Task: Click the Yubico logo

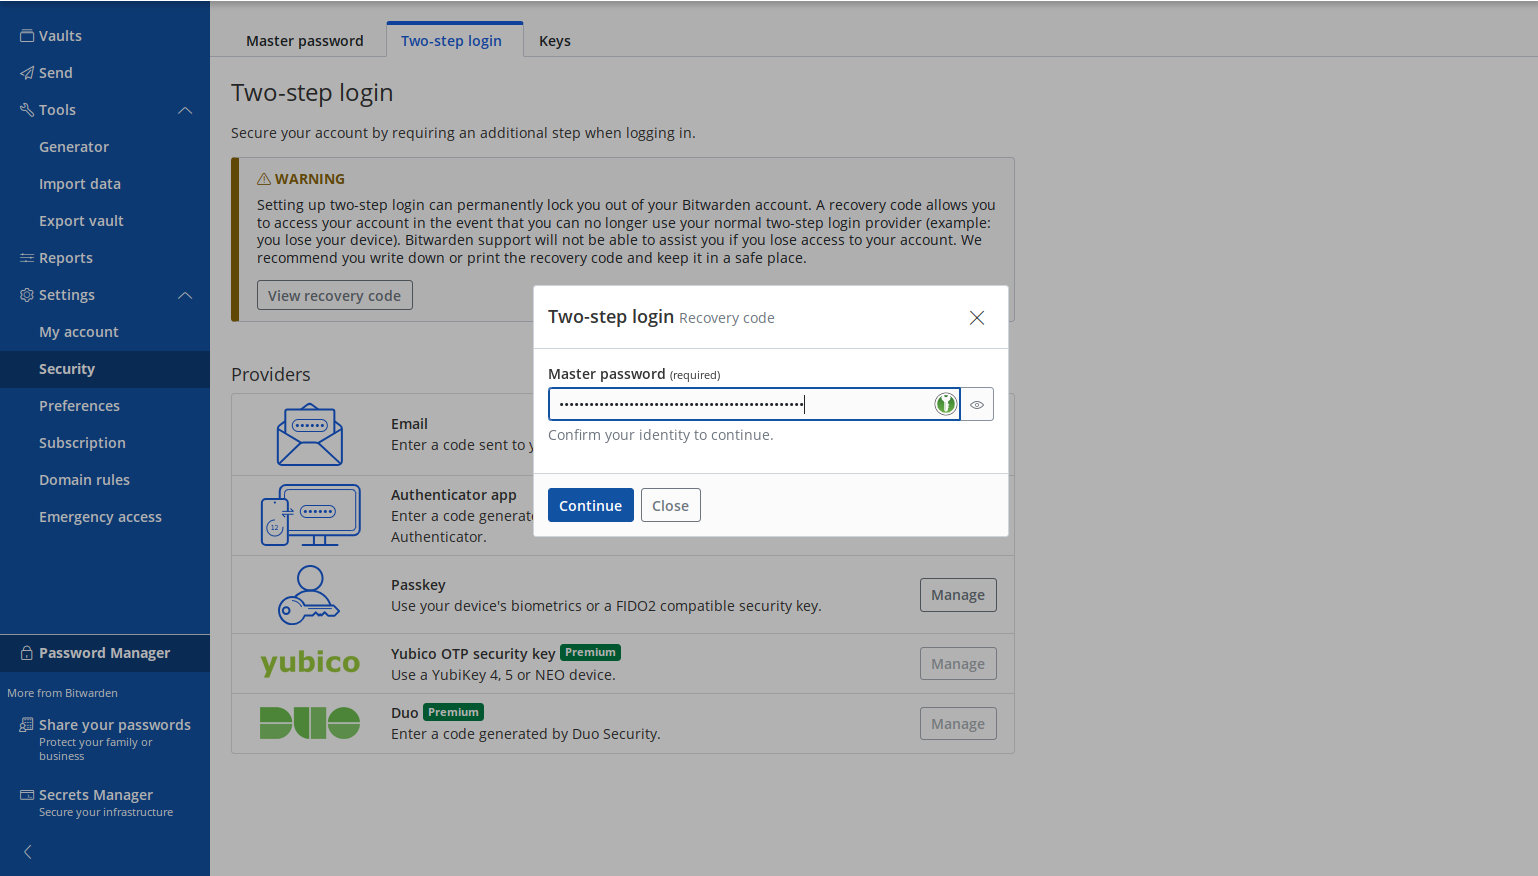Action: 310,663
